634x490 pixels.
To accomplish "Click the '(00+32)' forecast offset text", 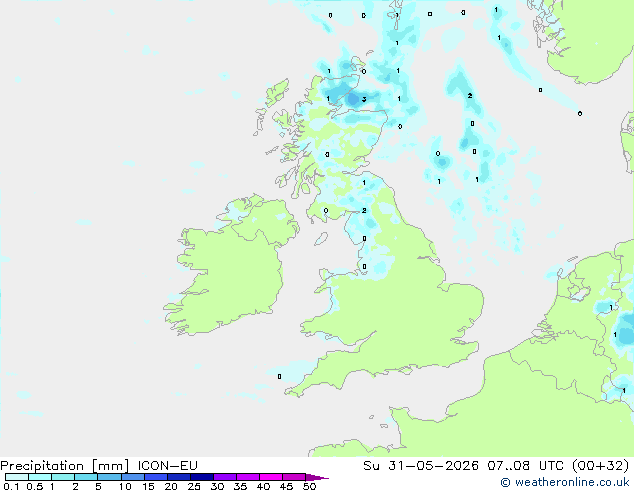I will (x=600, y=466).
